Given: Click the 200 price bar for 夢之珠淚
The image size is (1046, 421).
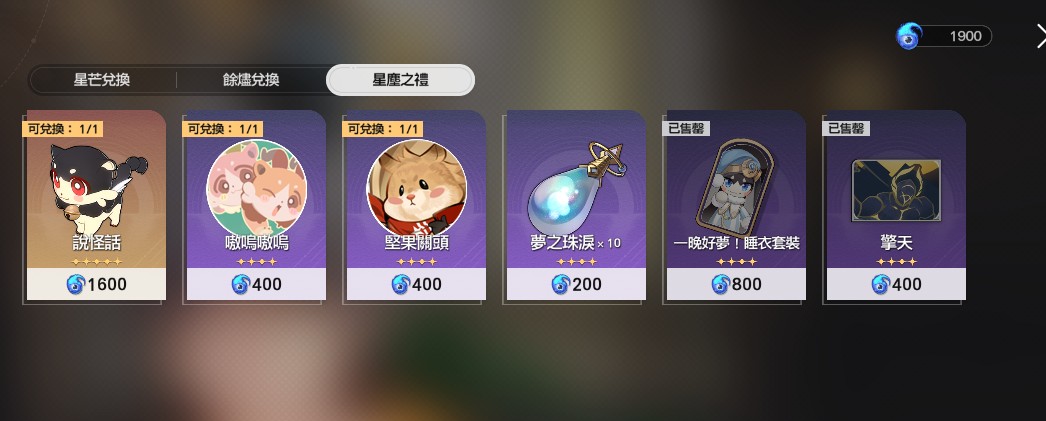Looking at the screenshot, I should pos(576,284).
